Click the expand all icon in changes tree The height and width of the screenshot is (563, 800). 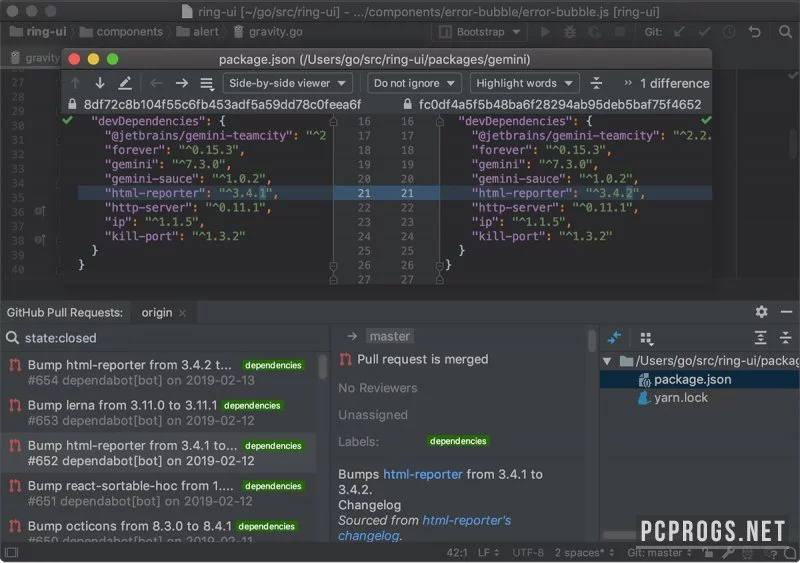tap(760, 337)
